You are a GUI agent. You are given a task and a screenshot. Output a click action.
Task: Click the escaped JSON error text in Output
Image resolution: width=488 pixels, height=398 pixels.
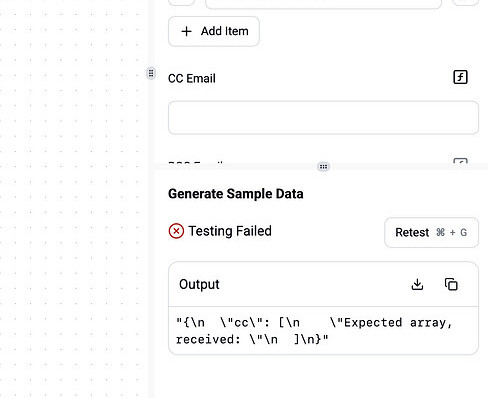click(x=314, y=331)
